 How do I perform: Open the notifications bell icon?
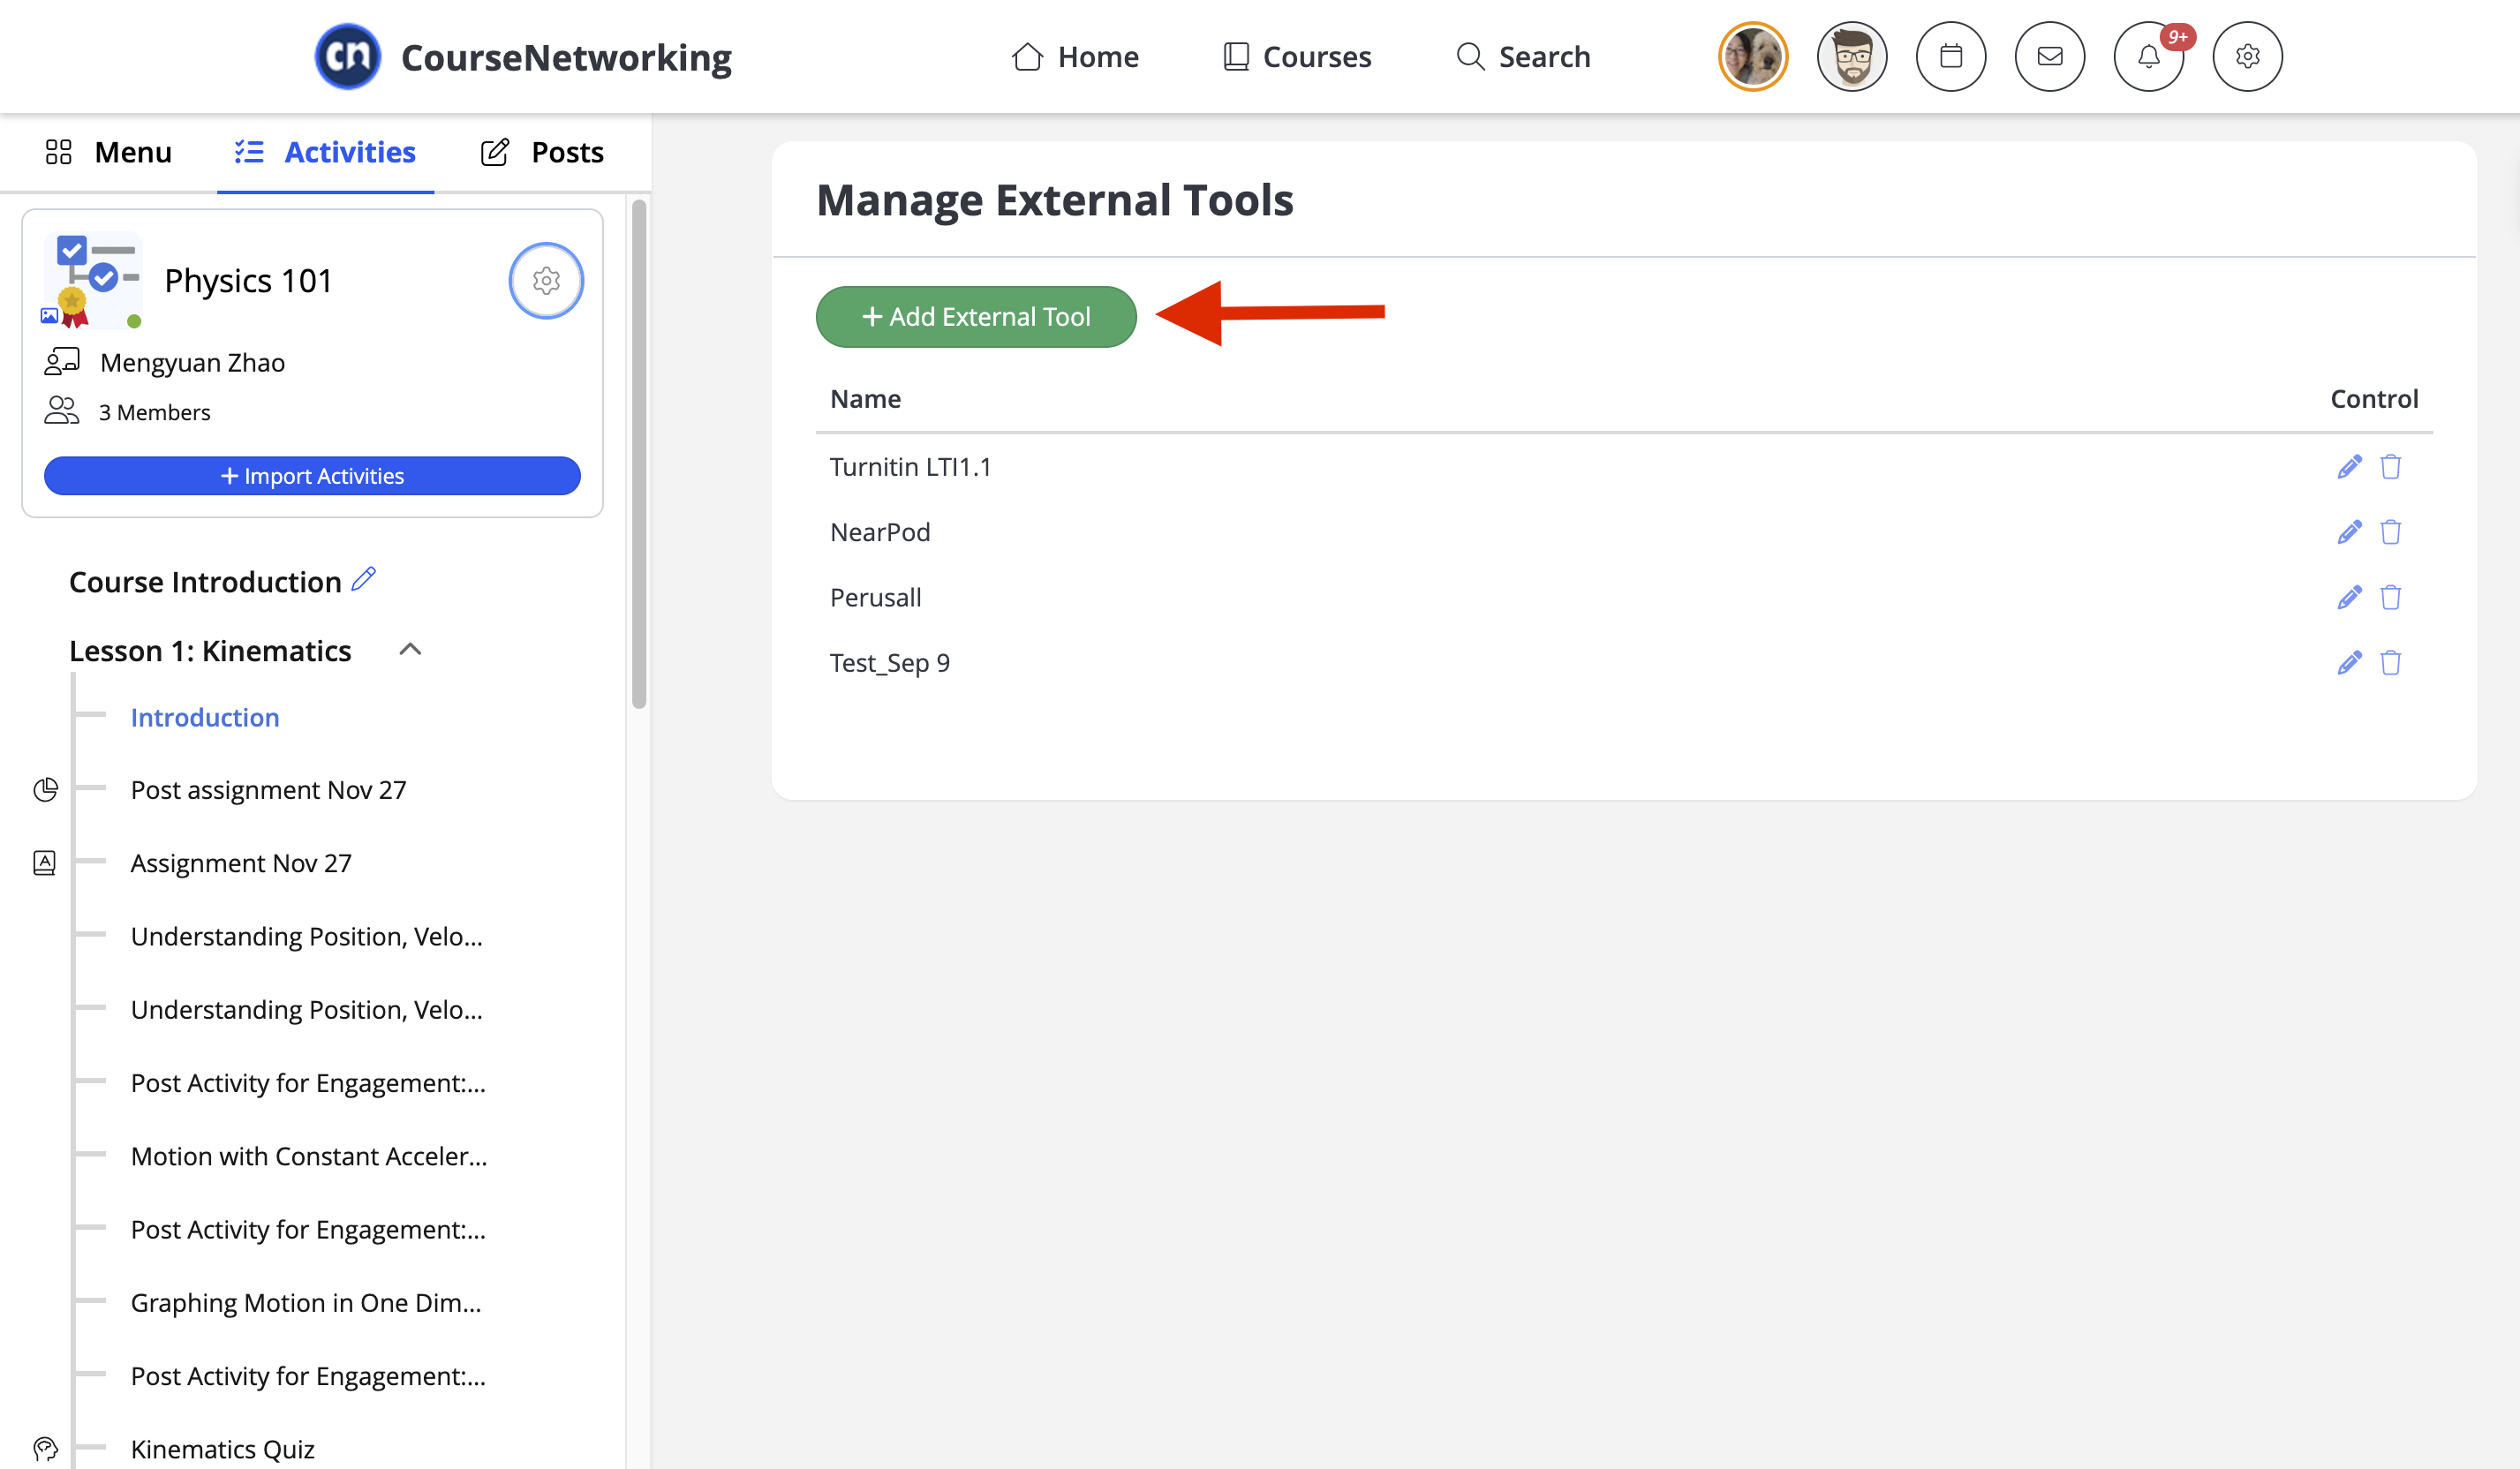tap(2148, 57)
